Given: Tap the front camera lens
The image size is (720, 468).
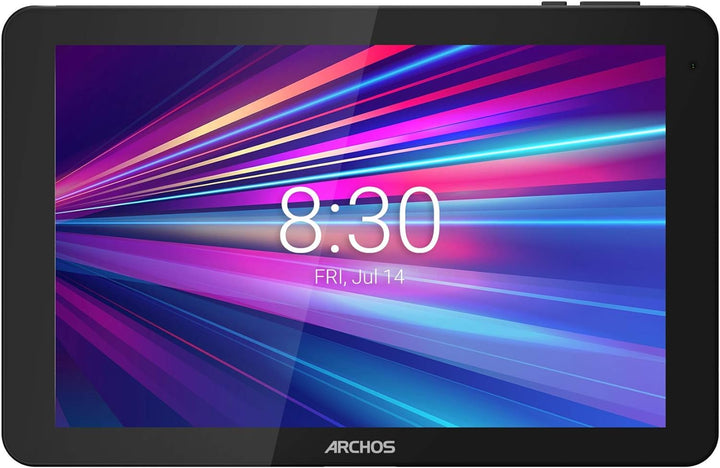Looking at the screenshot, I should [x=692, y=66].
